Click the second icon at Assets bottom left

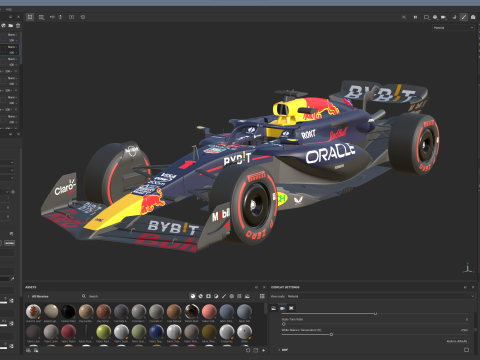[36, 350]
